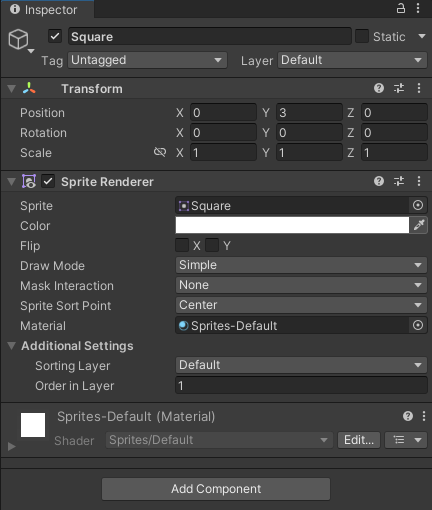Toggle the Inspector lock icon

401,8
